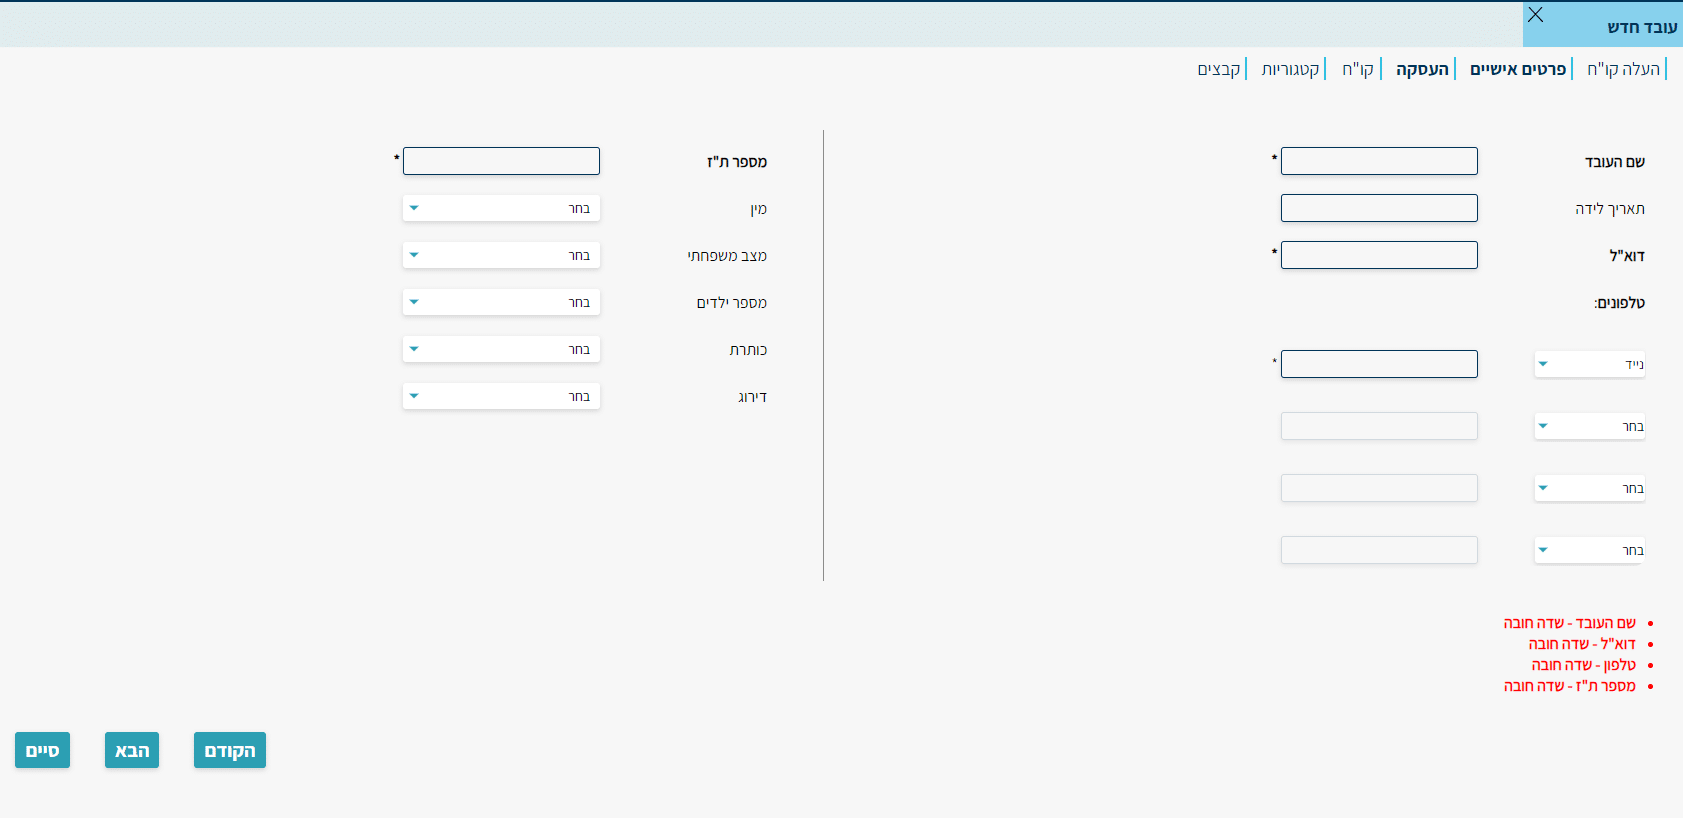The height and width of the screenshot is (818, 1683).
Task: Expand the מספר ילדים dropdown
Action: point(501,302)
